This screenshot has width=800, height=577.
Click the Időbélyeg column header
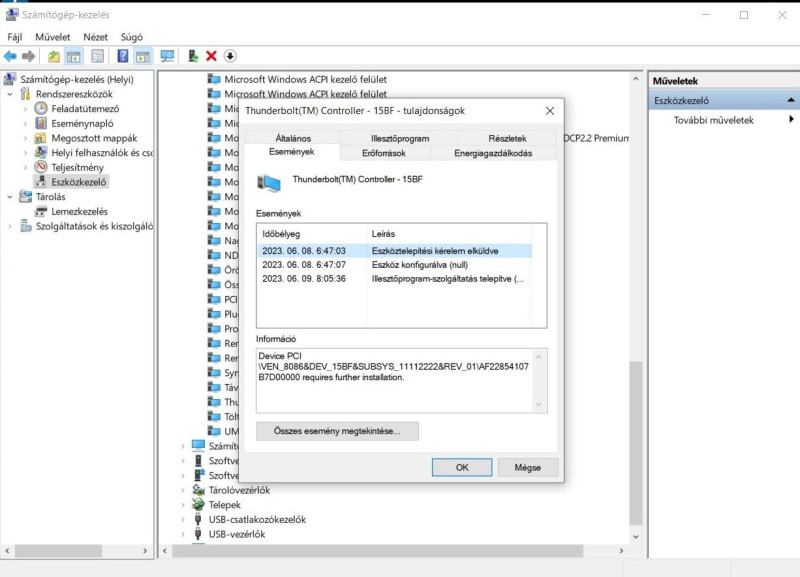(312, 234)
